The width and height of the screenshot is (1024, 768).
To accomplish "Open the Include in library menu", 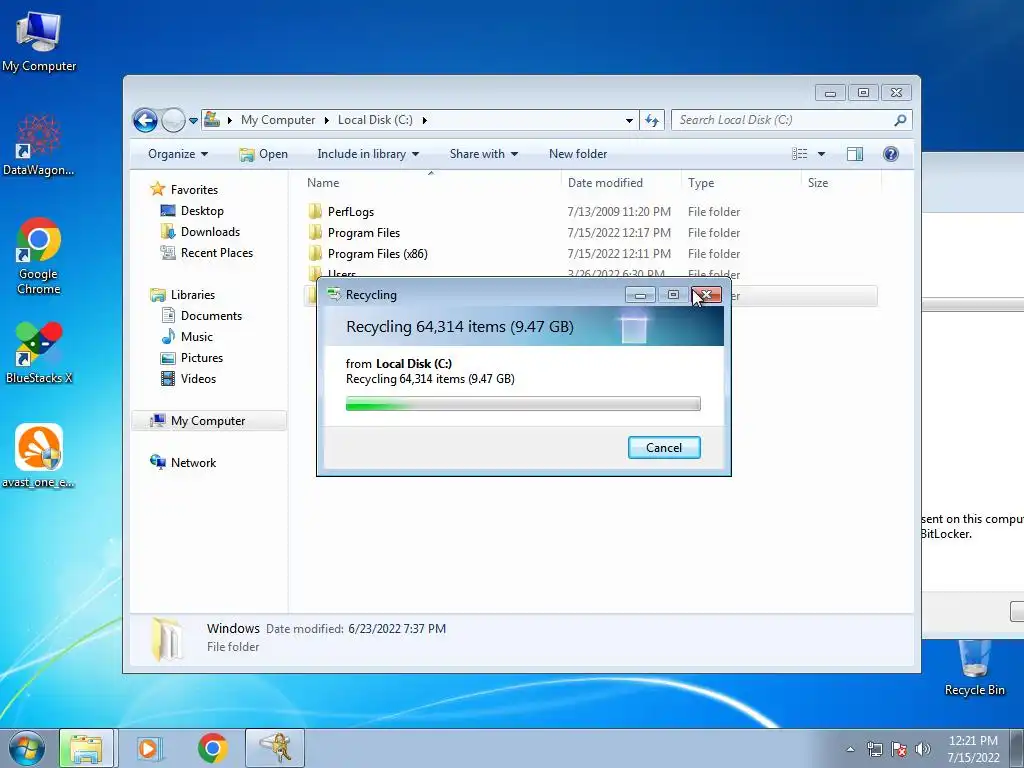I will (x=368, y=154).
